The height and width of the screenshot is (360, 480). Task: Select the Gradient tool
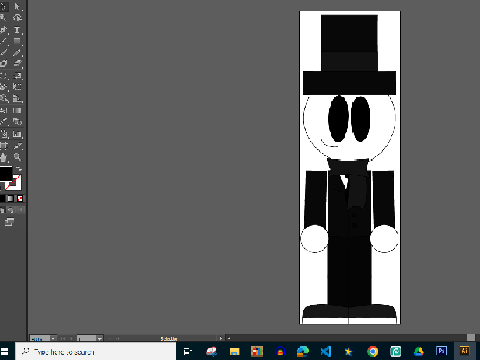click(x=17, y=110)
